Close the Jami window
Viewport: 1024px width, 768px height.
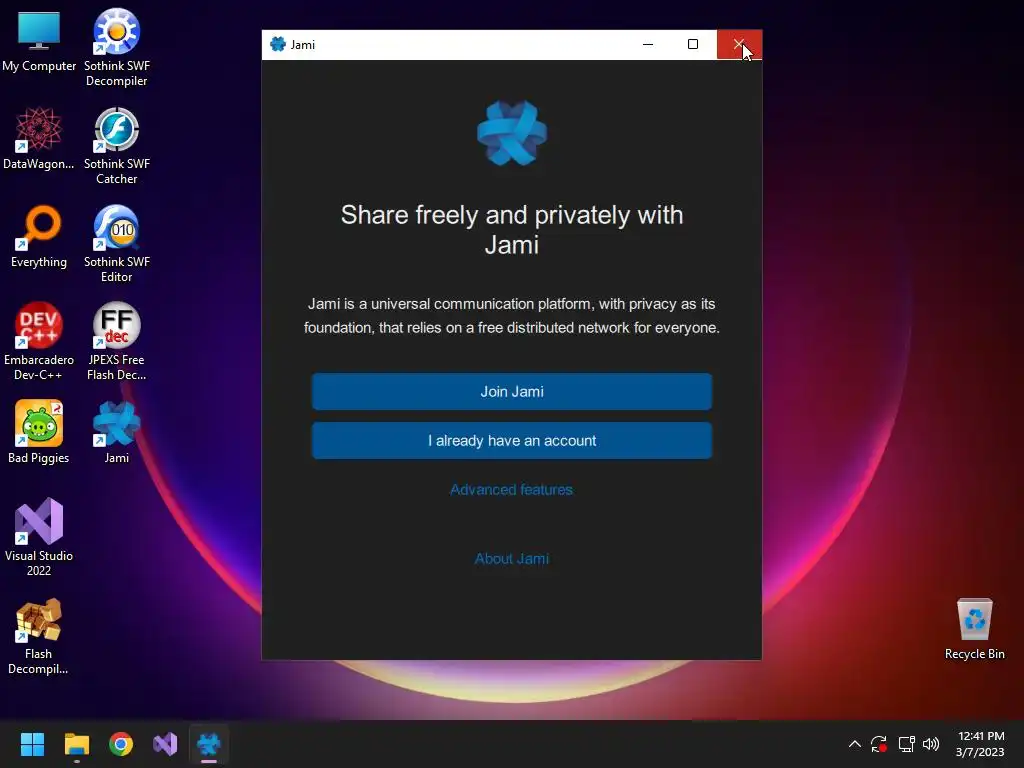click(x=739, y=44)
